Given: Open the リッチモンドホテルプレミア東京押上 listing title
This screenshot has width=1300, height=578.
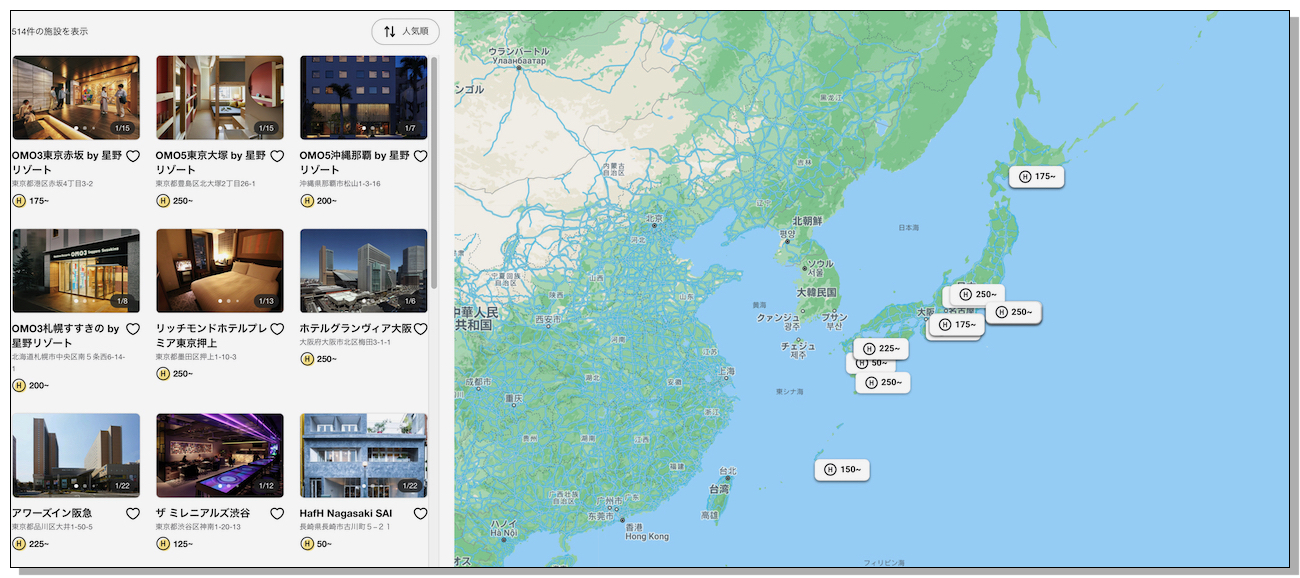Looking at the screenshot, I should click(x=211, y=336).
